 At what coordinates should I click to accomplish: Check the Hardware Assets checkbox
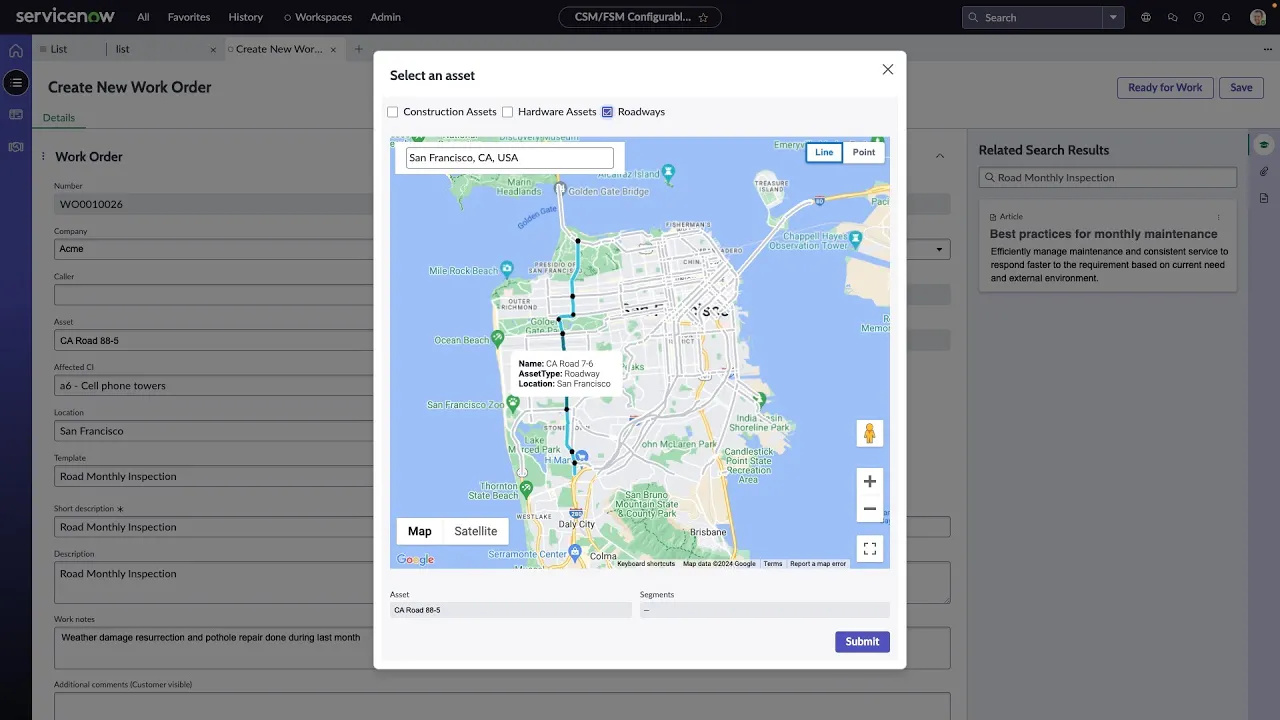(508, 112)
